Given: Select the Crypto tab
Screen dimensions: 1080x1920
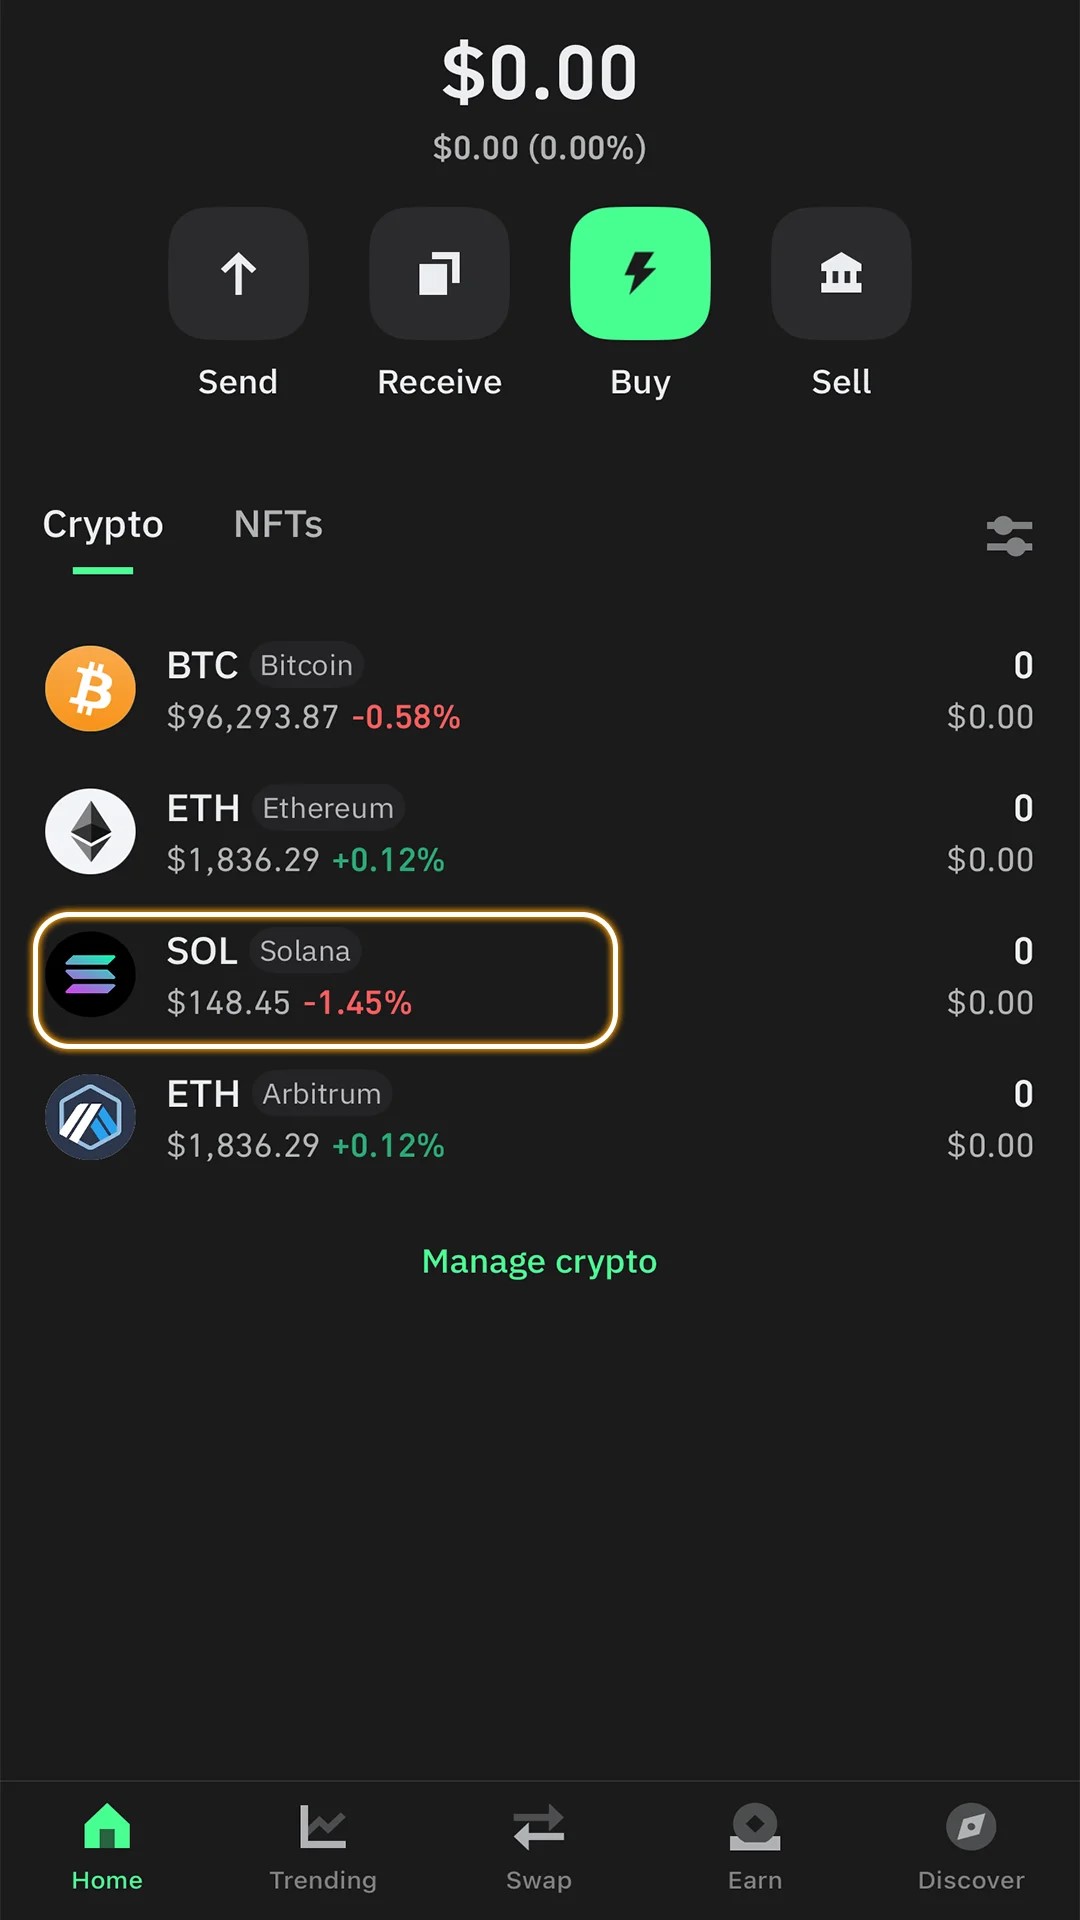Looking at the screenshot, I should click(x=103, y=525).
